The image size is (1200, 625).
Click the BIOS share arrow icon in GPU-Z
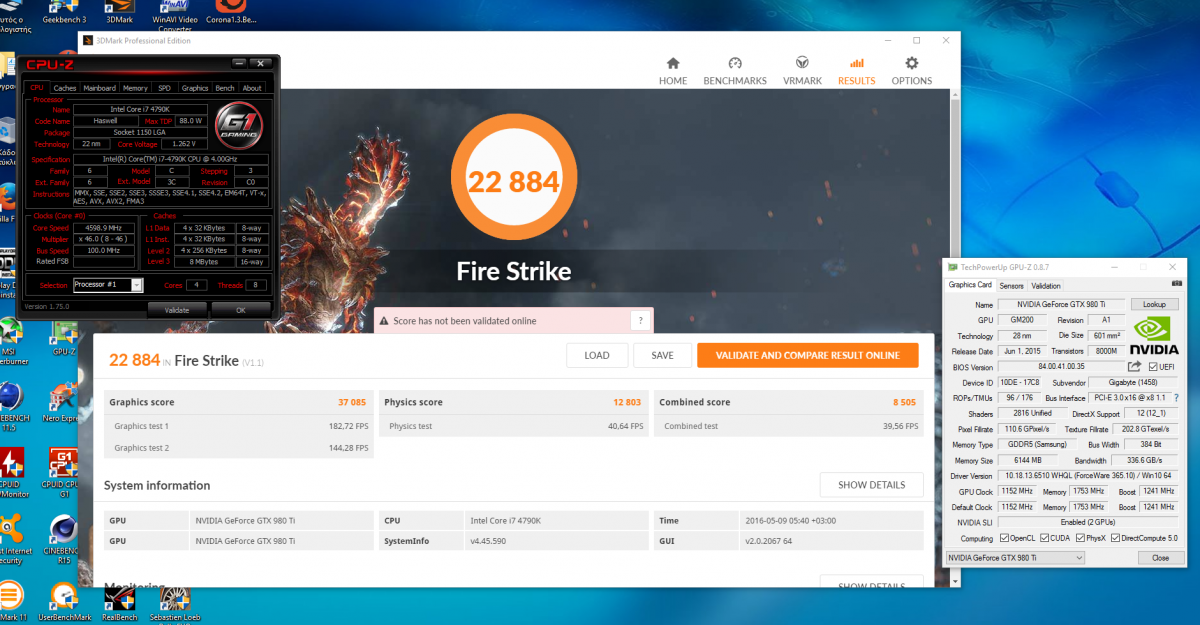coord(1134,367)
